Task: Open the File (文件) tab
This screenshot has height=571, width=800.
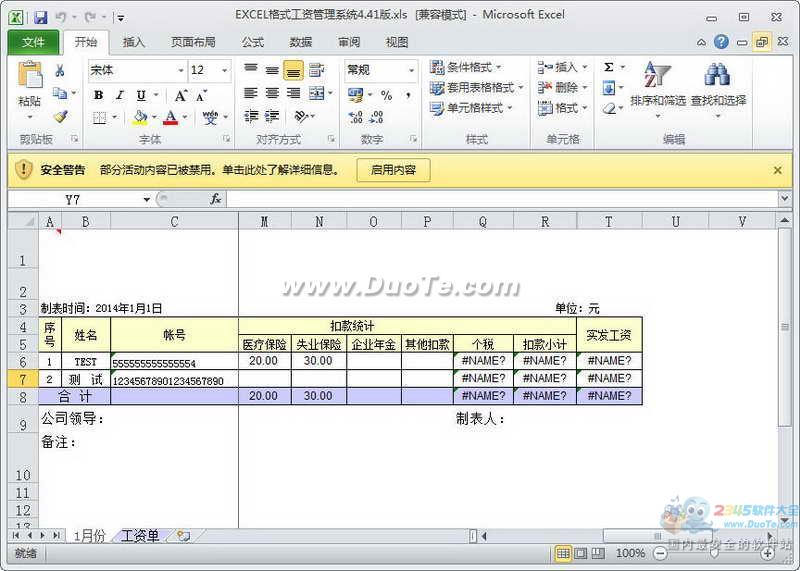Action: (33, 42)
